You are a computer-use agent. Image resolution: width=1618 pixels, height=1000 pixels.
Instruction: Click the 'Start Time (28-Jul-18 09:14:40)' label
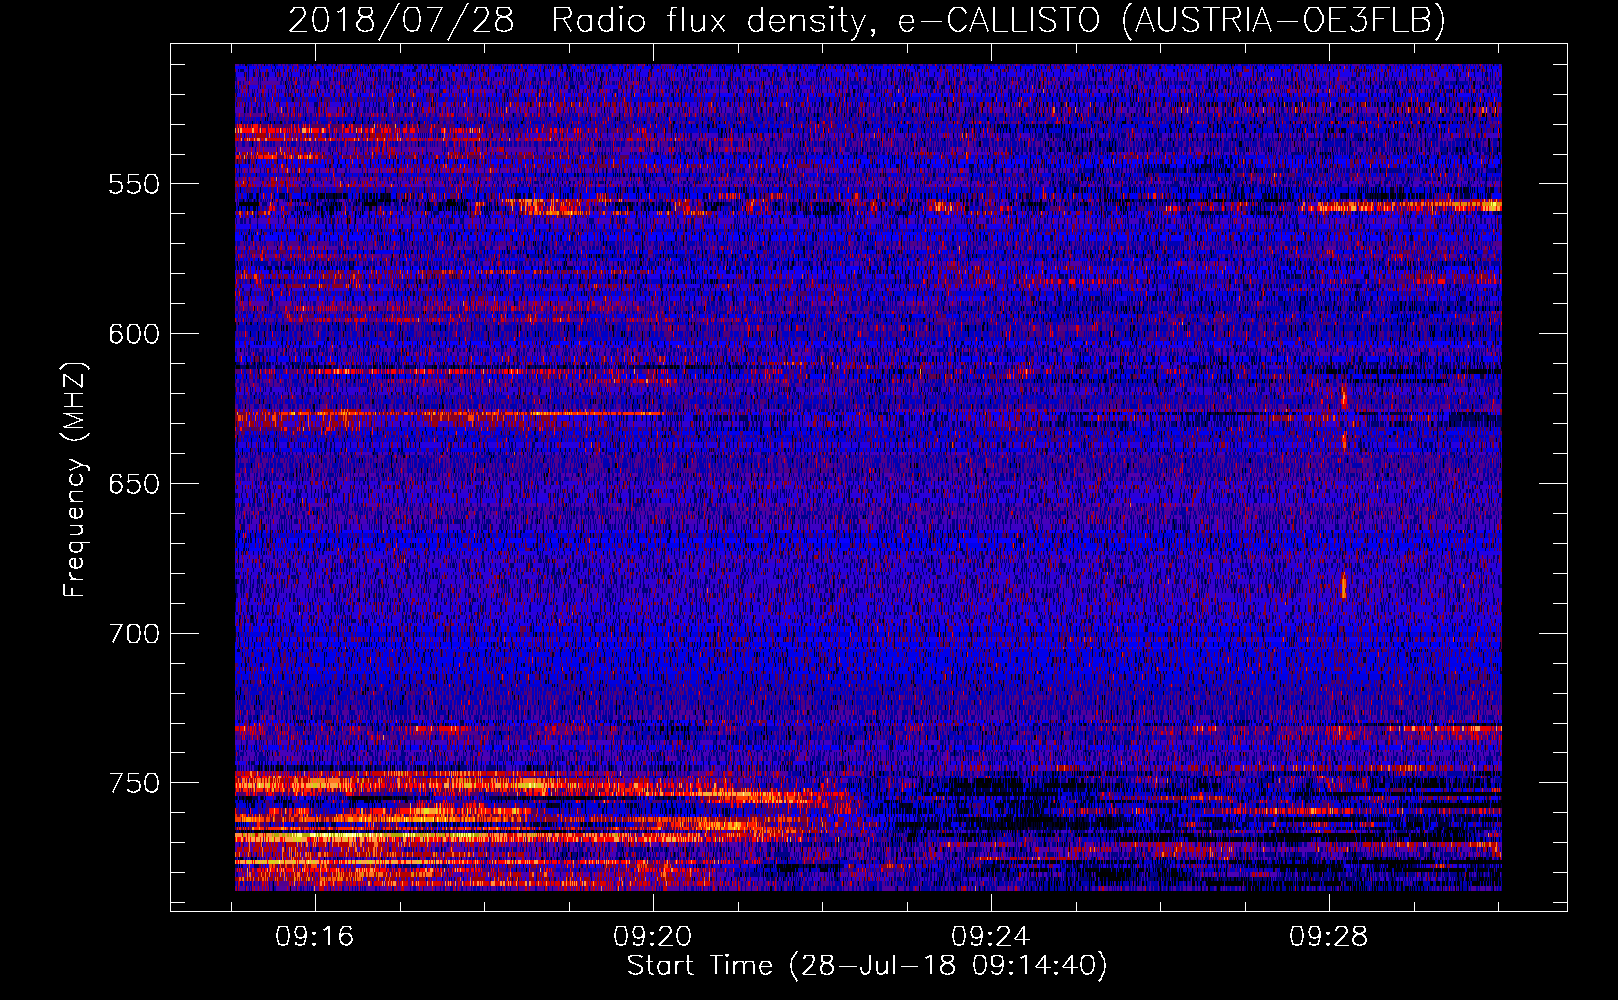[x=867, y=966]
